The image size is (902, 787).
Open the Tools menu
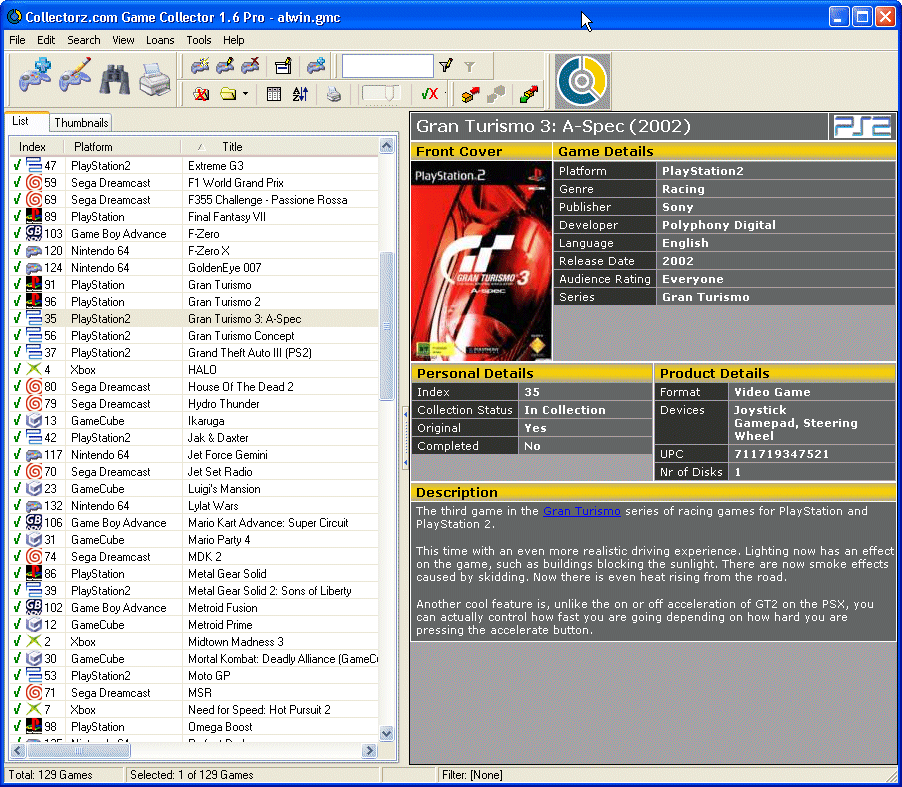pyautogui.click(x=198, y=40)
